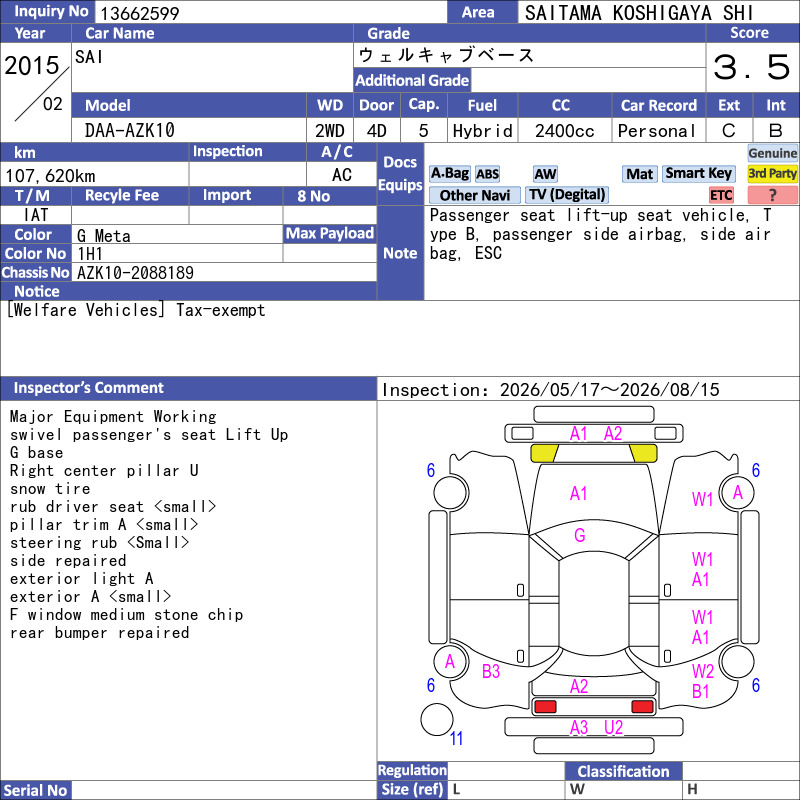Click the area SAITAMA KOSHIGAYA SHI
Image resolution: width=800 pixels, height=800 pixels.
click(x=639, y=13)
